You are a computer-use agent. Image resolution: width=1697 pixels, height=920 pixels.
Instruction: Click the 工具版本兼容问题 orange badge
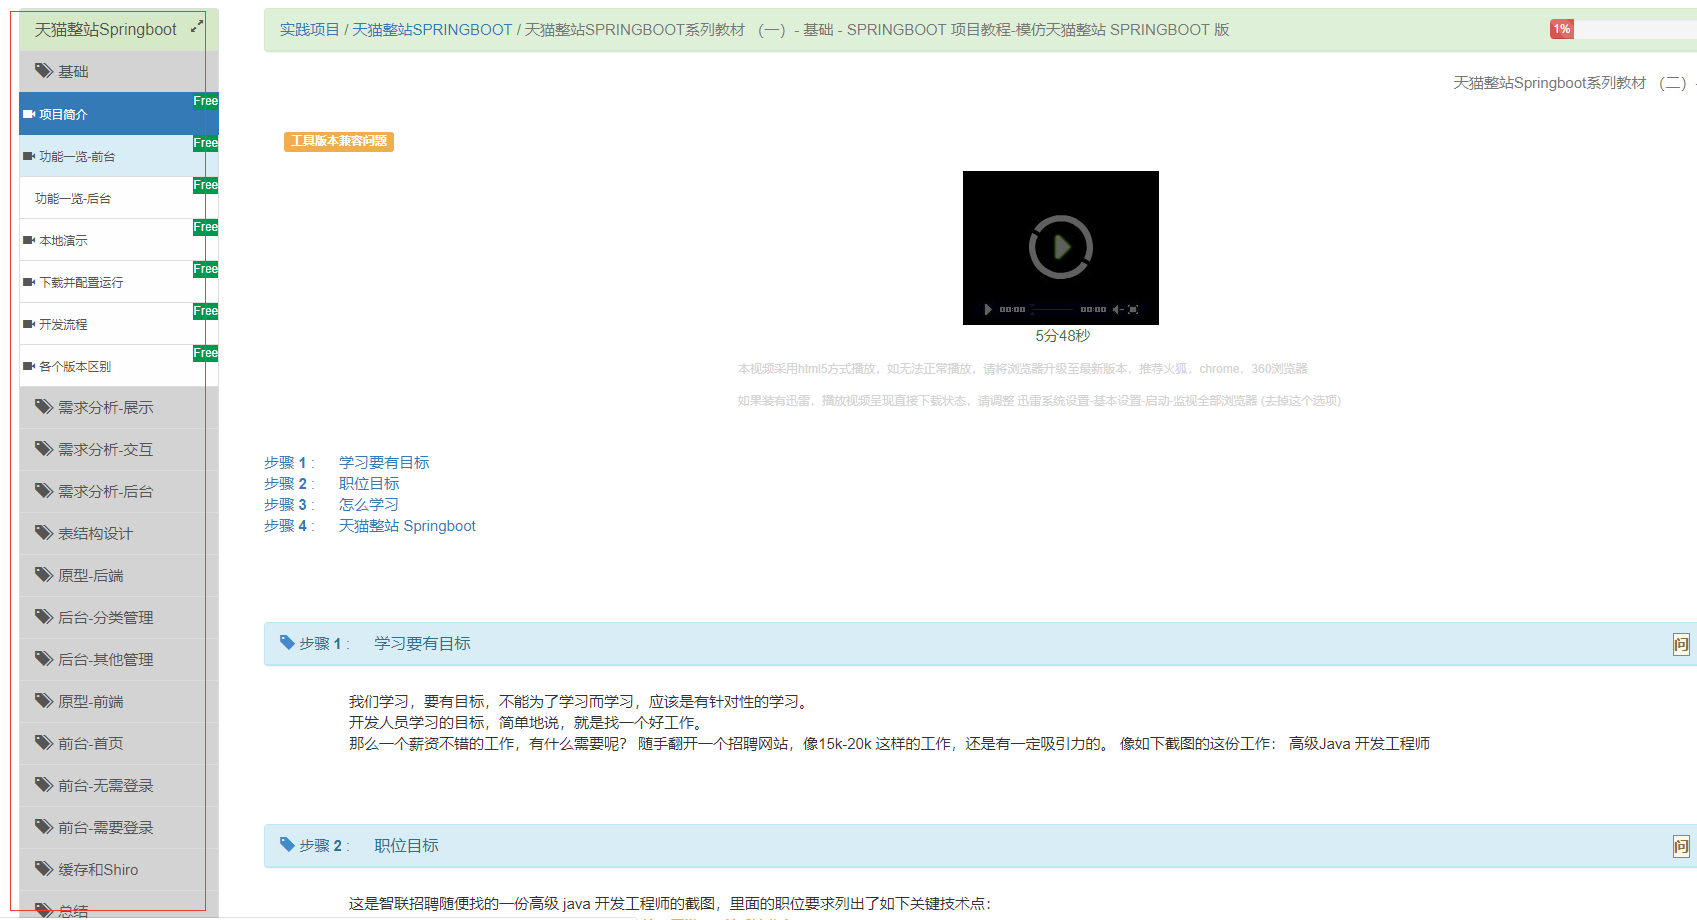(x=339, y=141)
